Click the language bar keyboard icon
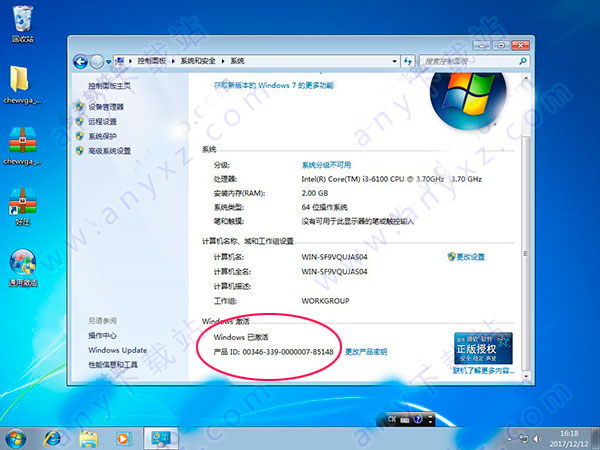 click(405, 420)
